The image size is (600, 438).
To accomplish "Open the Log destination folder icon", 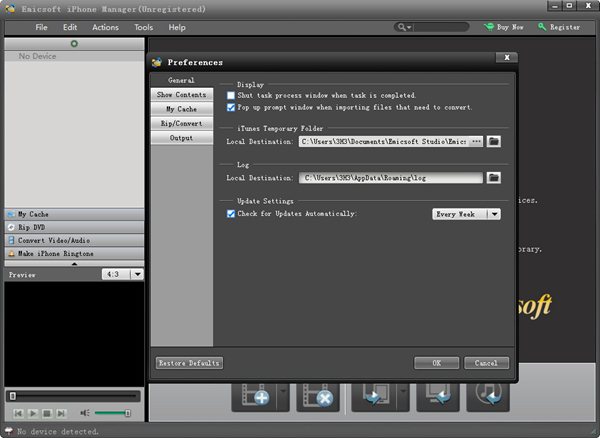I will tap(494, 177).
